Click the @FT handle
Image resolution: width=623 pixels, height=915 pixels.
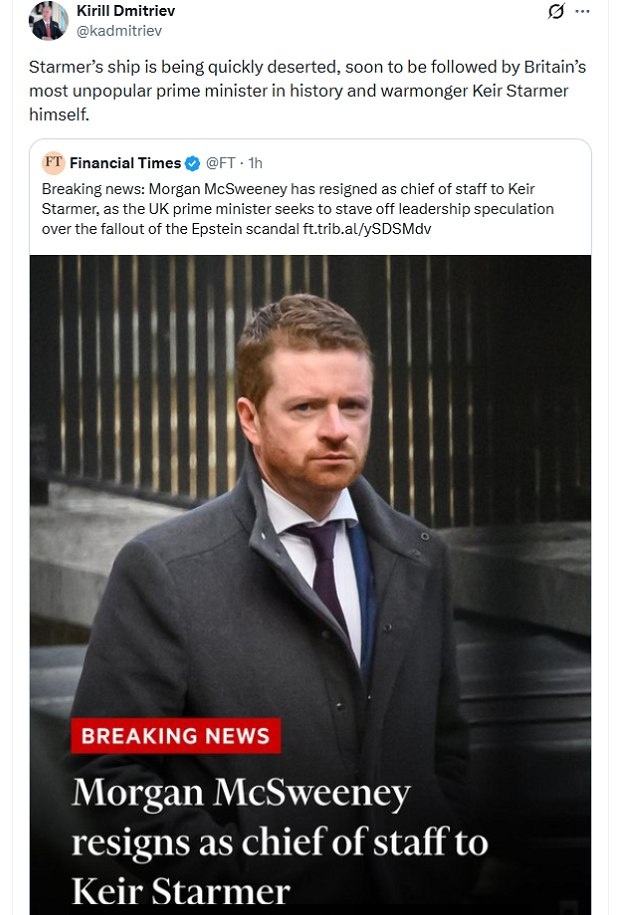[220, 163]
